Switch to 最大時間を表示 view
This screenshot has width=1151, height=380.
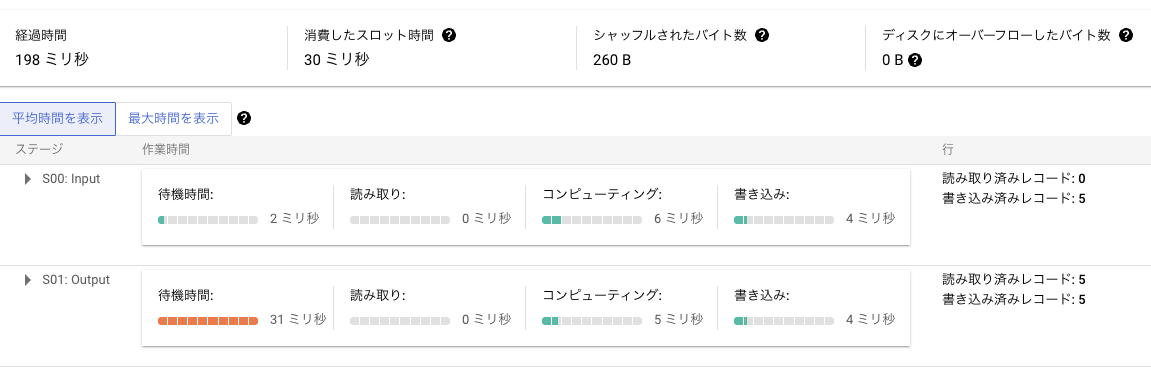(174, 119)
